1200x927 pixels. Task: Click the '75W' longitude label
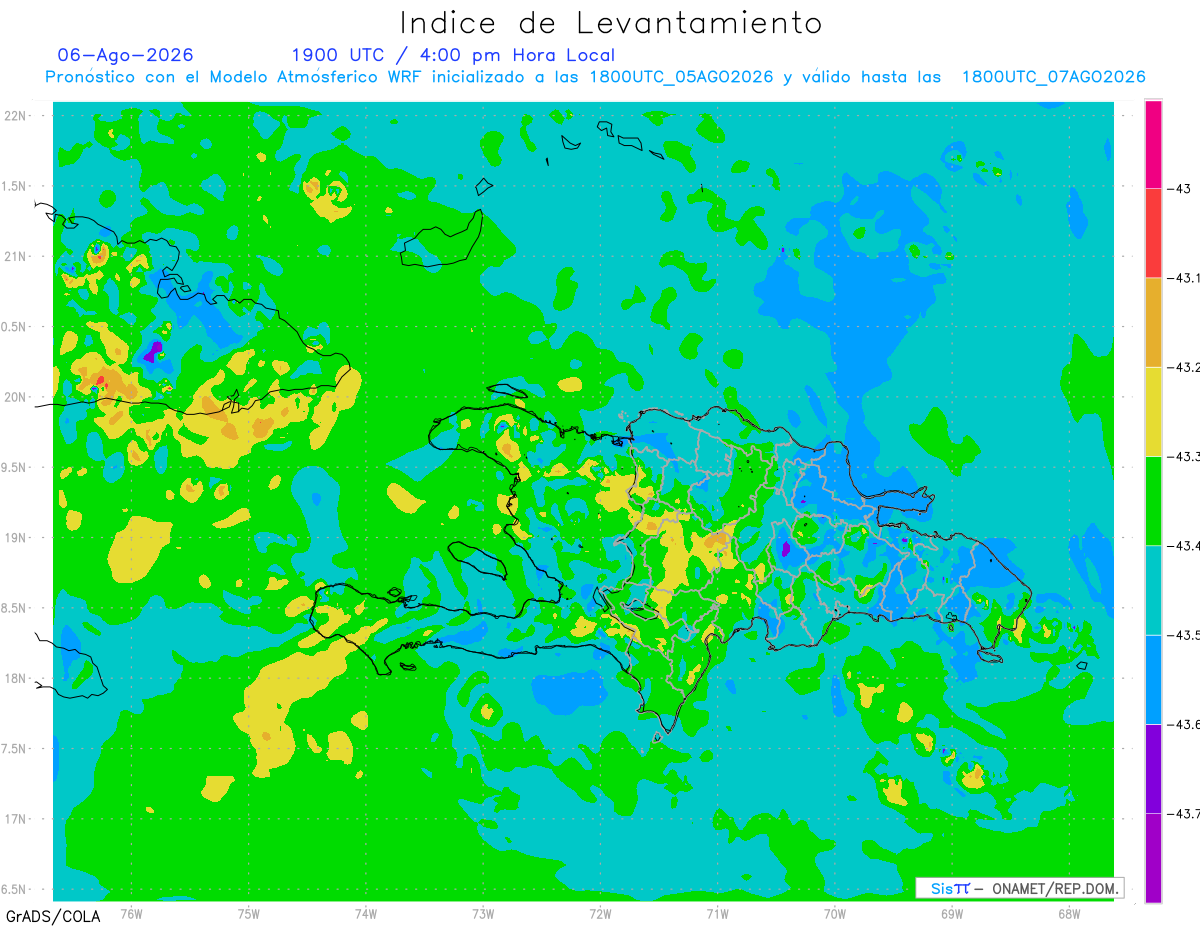point(249,913)
